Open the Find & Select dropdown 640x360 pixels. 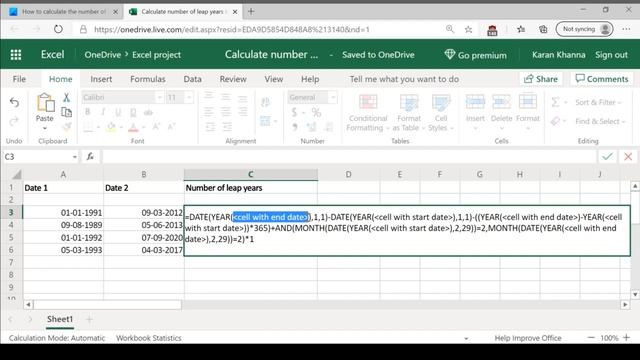600,121
